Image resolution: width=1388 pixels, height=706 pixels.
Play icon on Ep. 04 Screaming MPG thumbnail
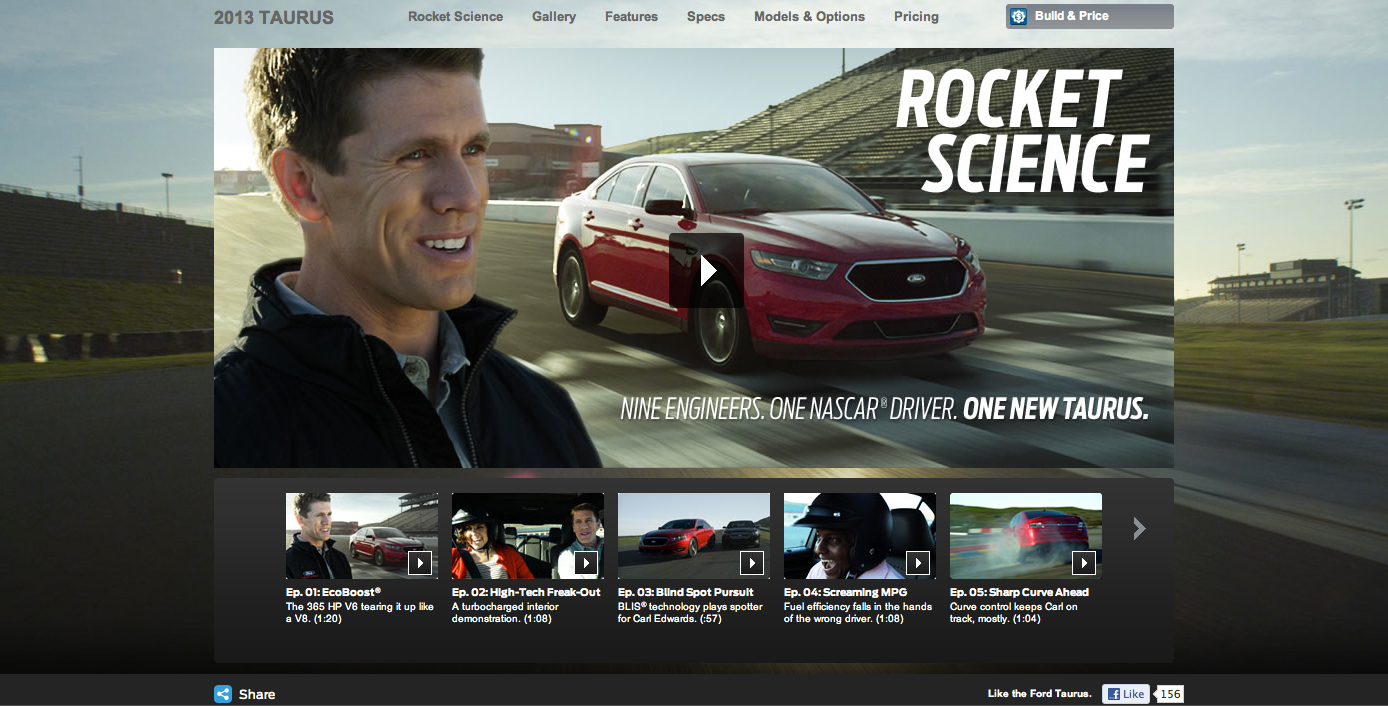(918, 563)
